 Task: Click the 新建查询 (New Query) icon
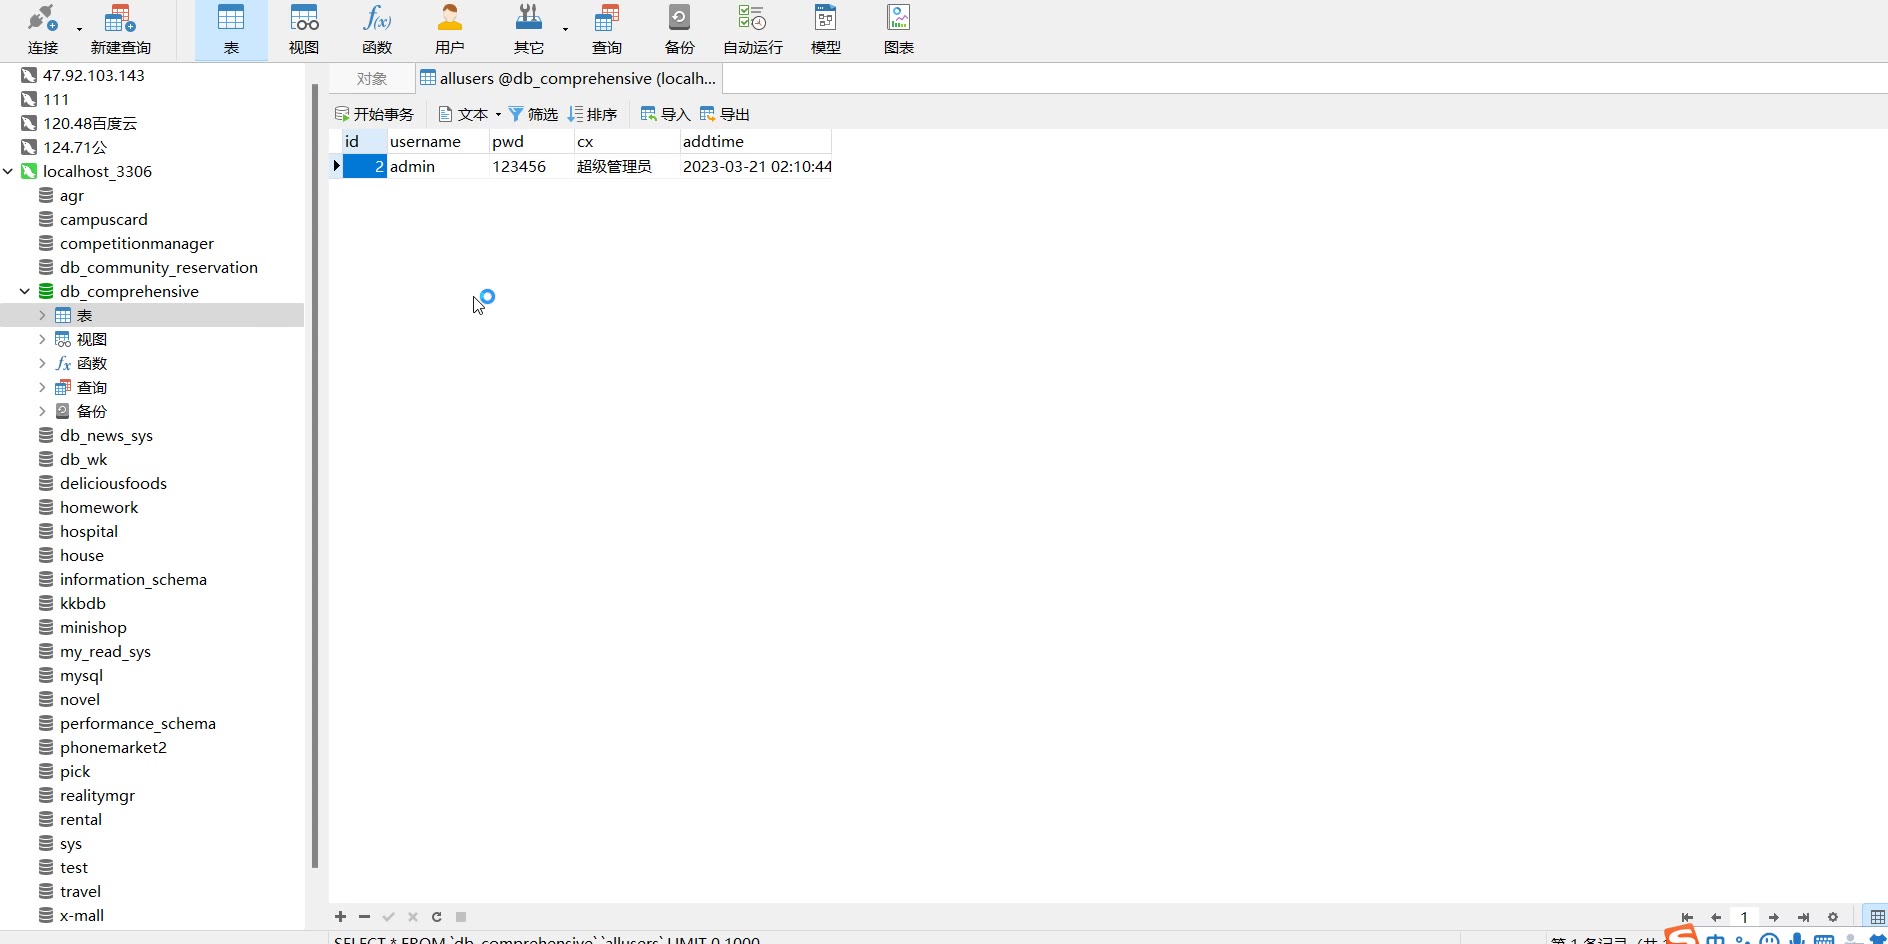click(120, 30)
